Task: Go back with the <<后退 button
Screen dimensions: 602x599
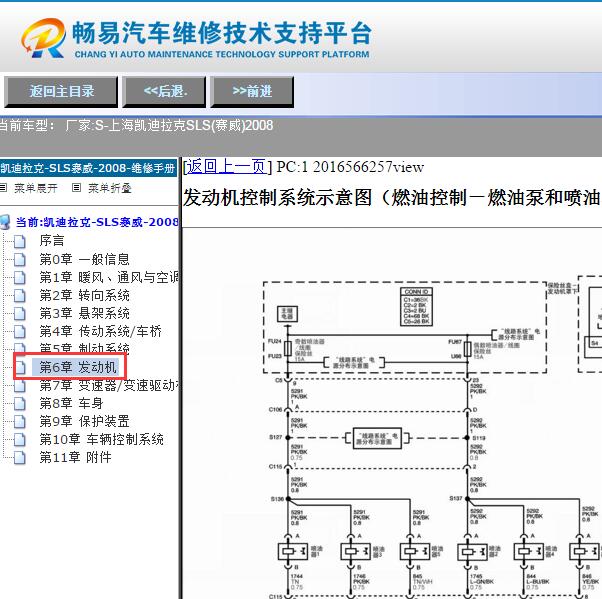Action: click(x=164, y=91)
